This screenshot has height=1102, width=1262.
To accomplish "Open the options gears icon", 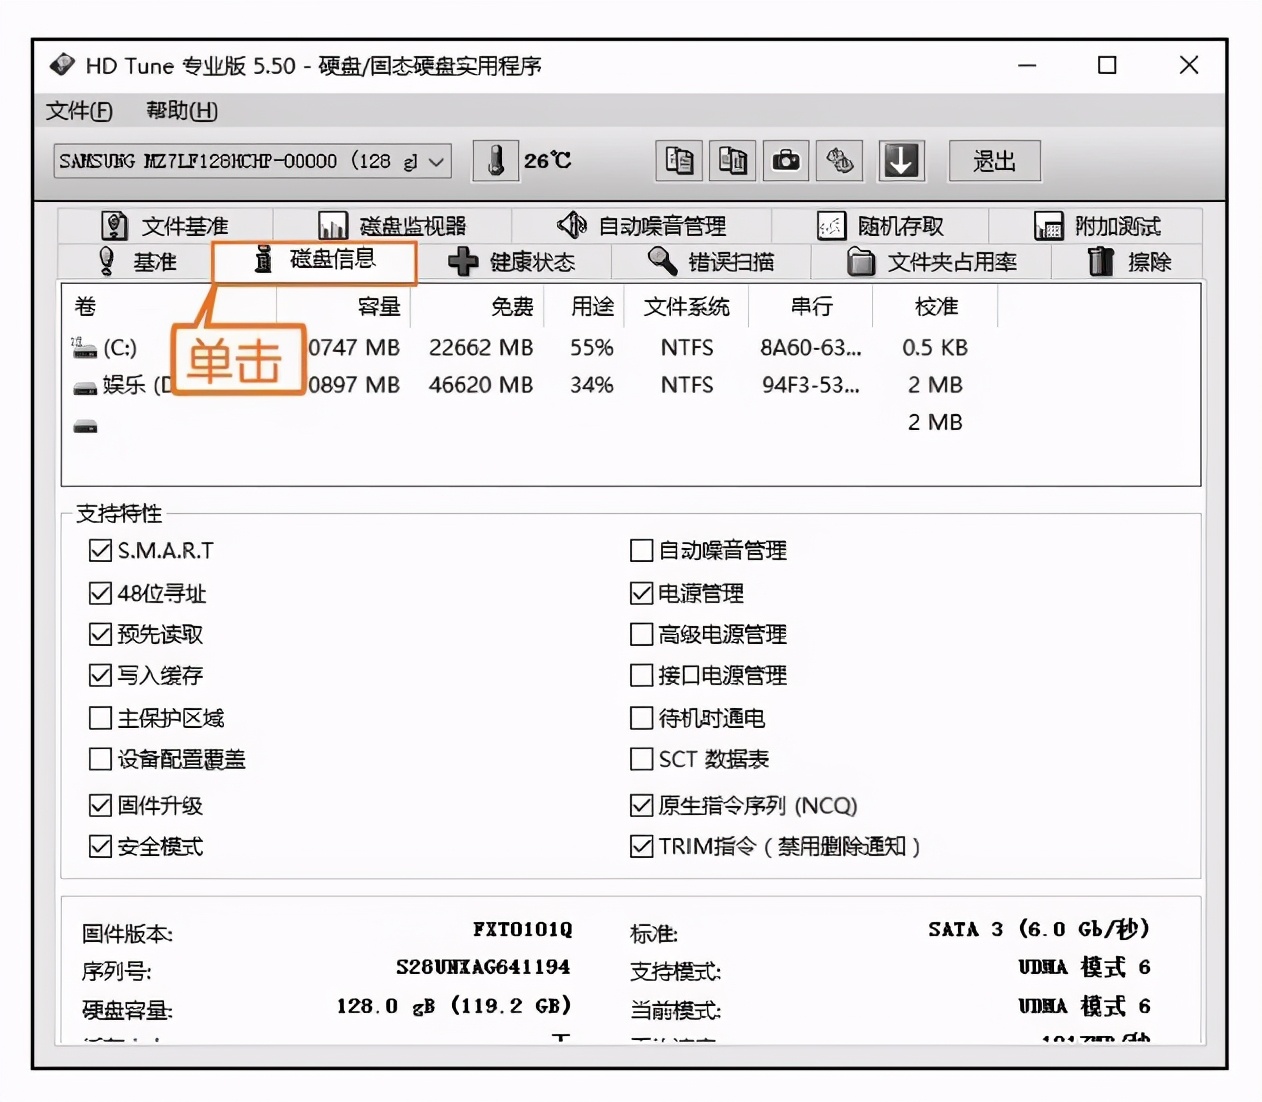I will pos(840,160).
